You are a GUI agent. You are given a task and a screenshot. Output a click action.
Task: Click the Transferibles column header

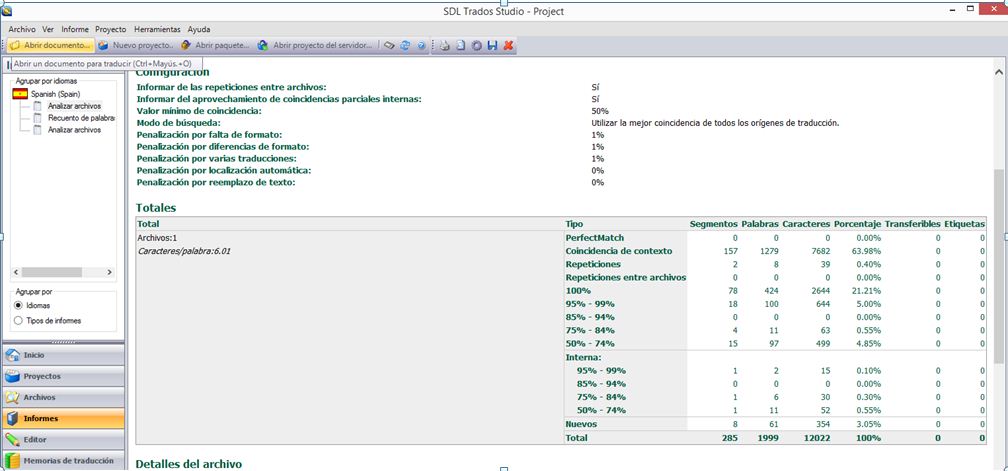912,224
